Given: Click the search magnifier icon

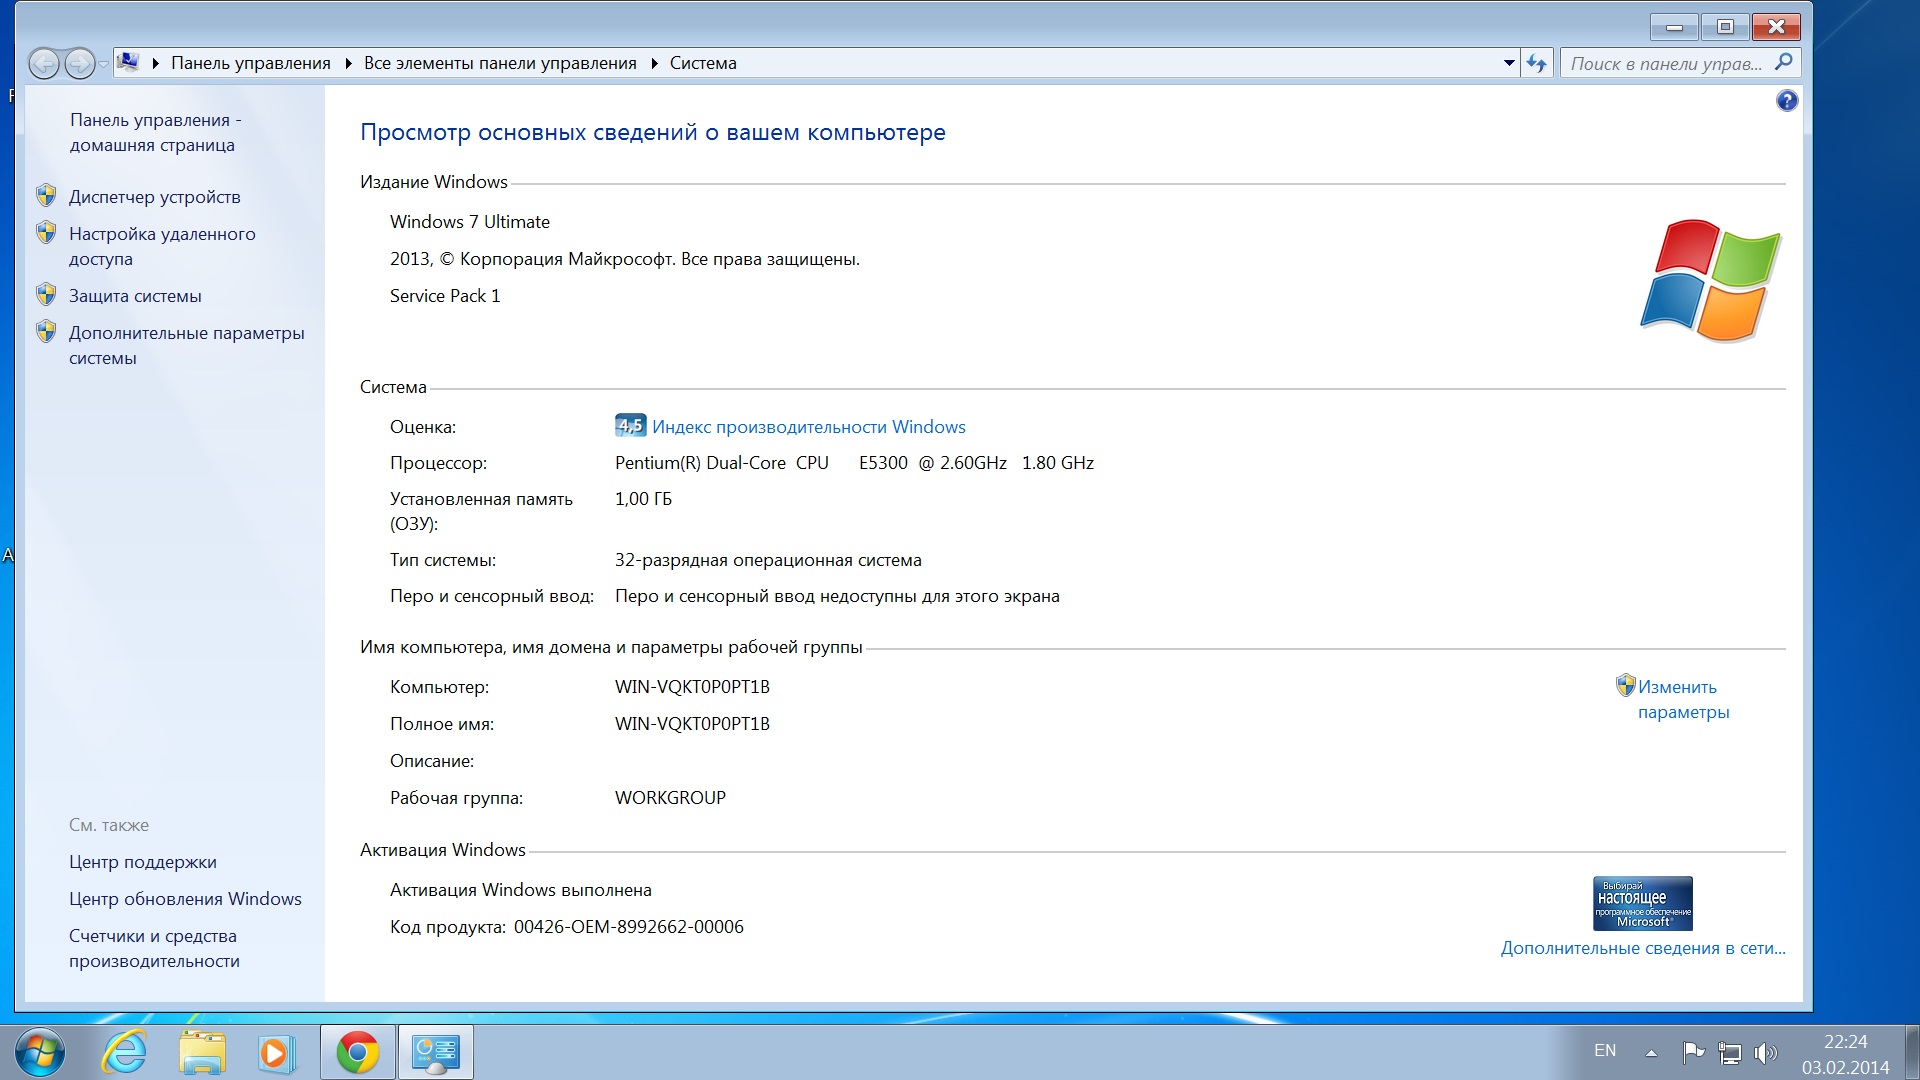Looking at the screenshot, I should point(1783,63).
